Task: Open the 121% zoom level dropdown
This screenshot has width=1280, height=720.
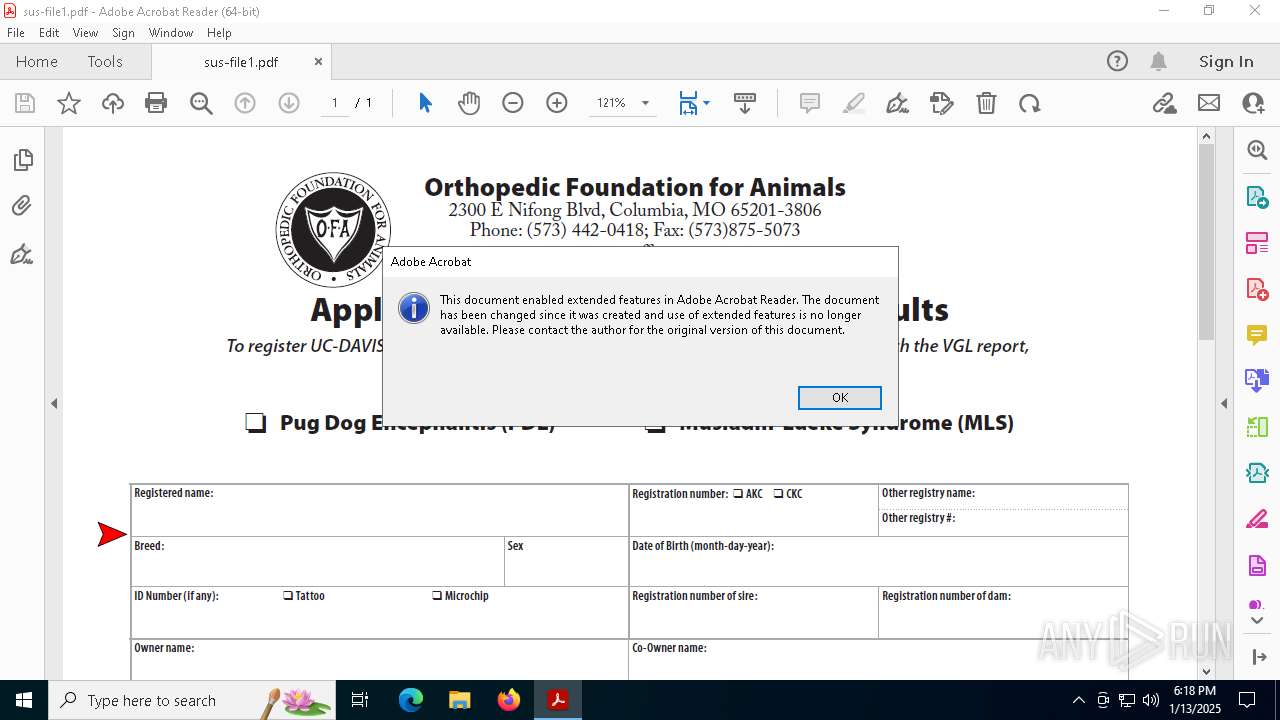Action: pos(645,103)
